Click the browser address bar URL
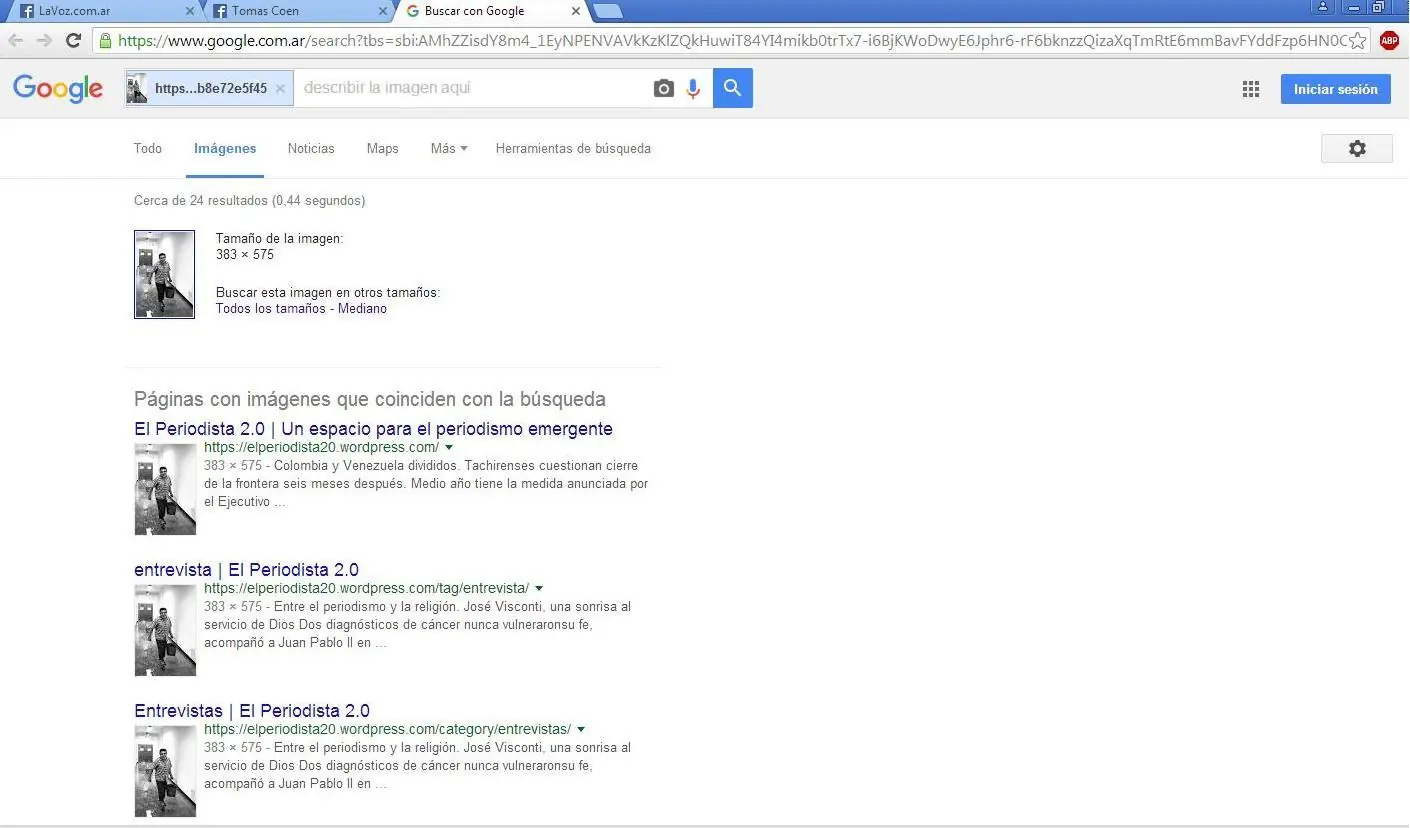This screenshot has height=828, width=1410. click(732, 41)
